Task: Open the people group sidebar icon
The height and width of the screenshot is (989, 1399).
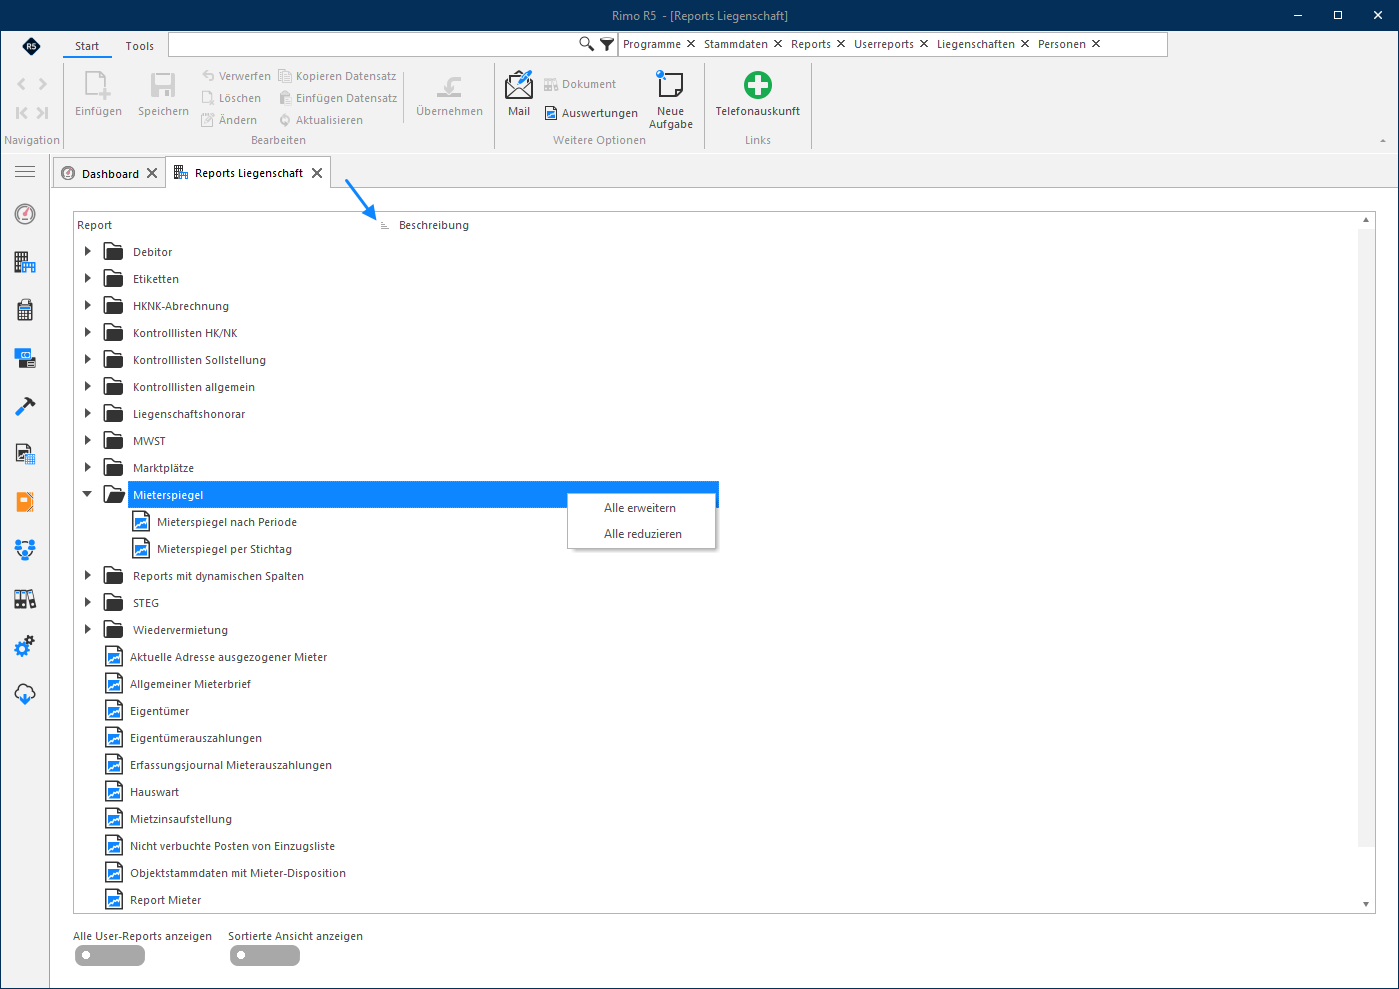Action: coord(25,549)
